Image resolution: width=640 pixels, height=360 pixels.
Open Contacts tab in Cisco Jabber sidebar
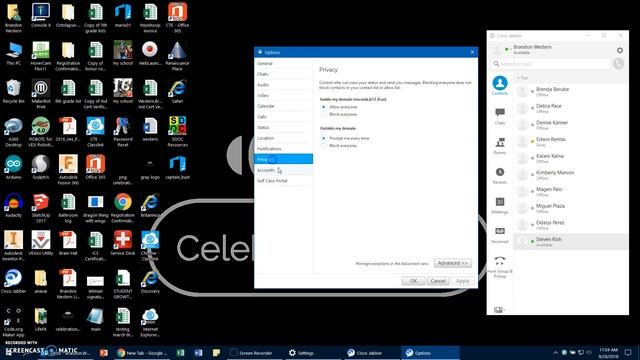click(x=500, y=86)
